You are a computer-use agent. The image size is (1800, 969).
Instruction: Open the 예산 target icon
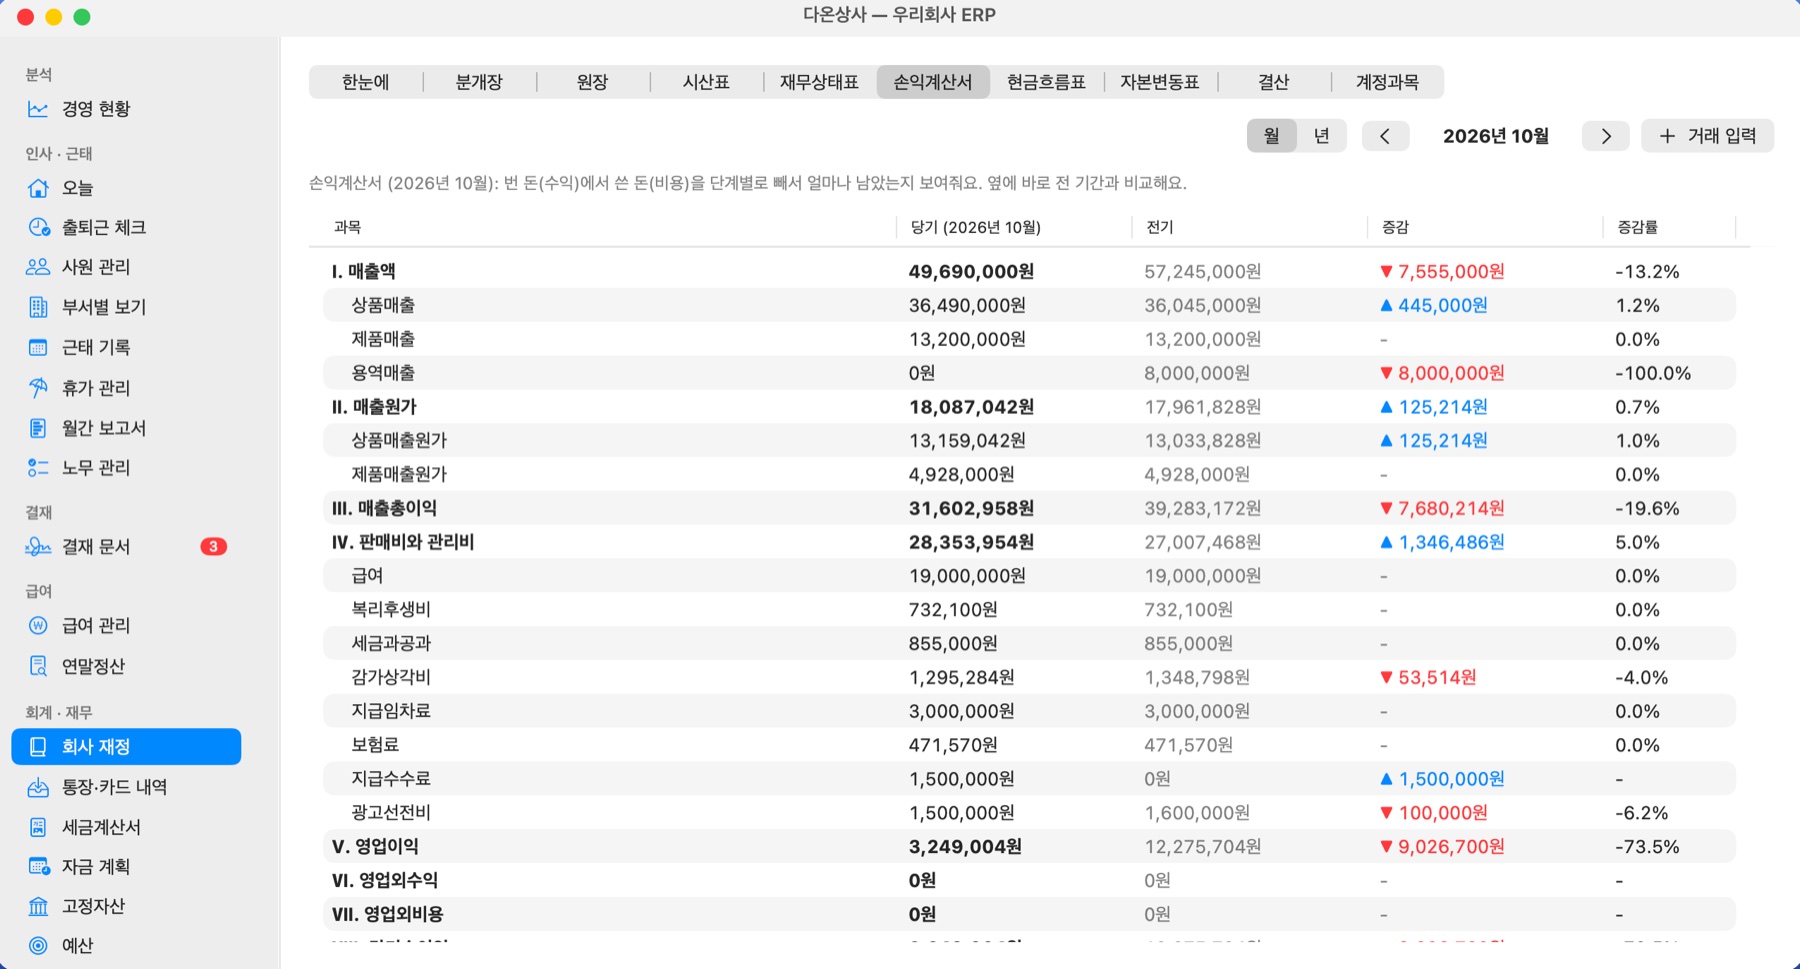pos(38,946)
